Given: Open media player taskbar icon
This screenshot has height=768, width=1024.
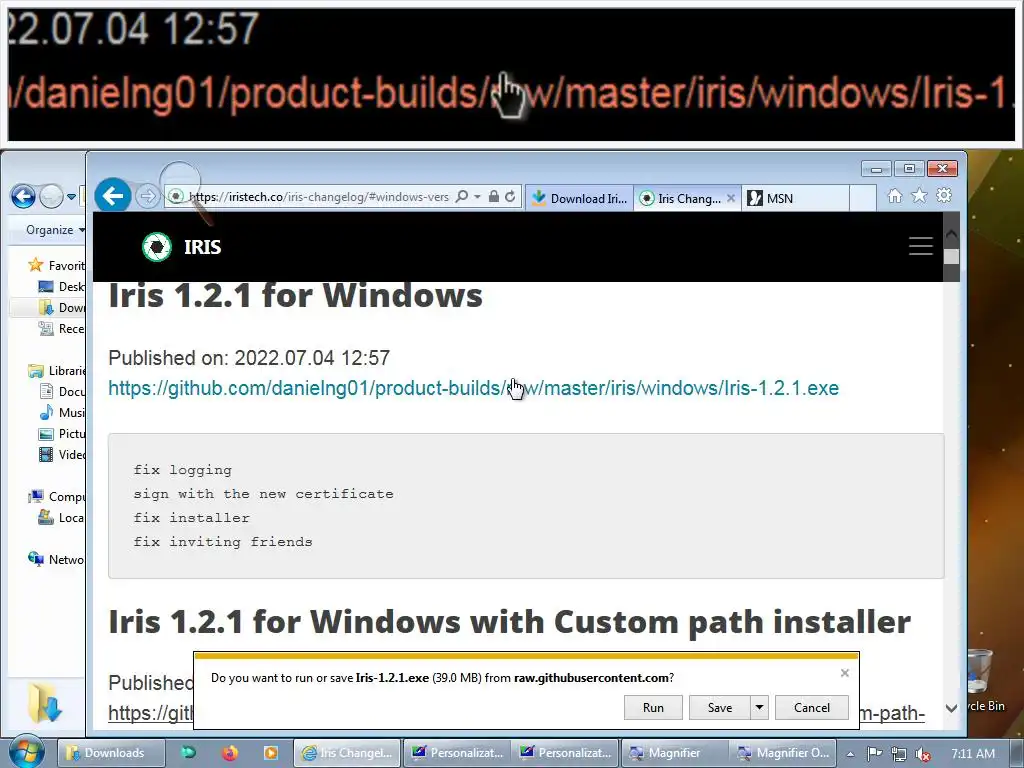Looking at the screenshot, I should (x=270, y=753).
